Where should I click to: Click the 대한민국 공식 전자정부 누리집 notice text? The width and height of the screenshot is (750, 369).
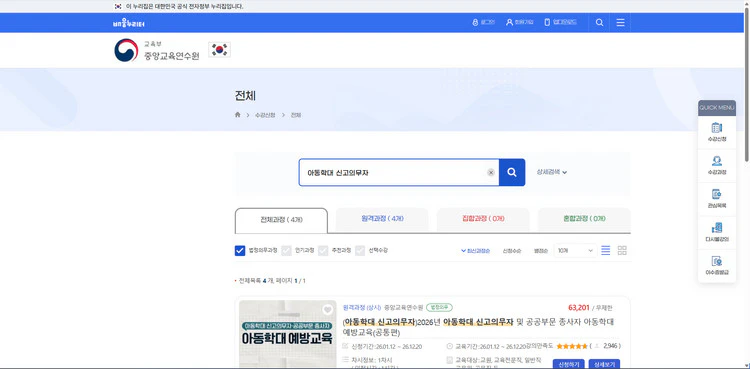pyautogui.click(x=185, y=6)
